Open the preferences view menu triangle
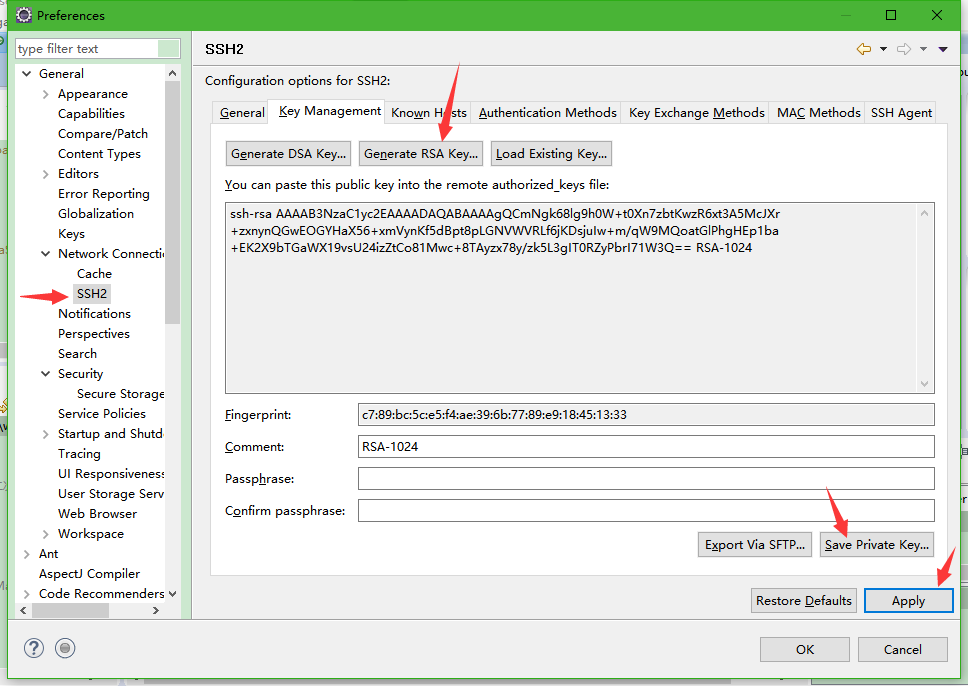The image size is (968, 686). point(943,49)
